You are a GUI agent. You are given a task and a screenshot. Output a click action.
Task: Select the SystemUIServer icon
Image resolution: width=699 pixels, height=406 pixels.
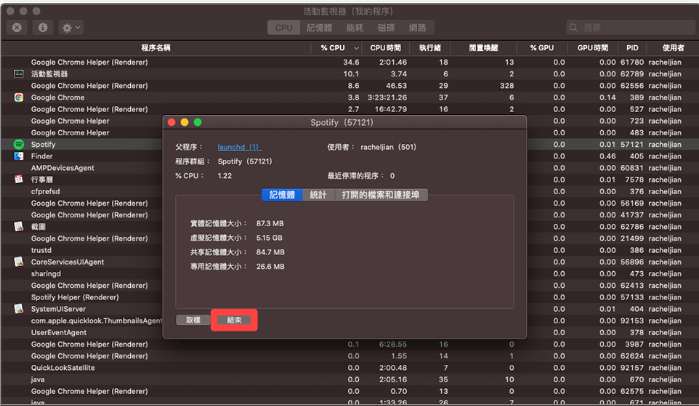tap(19, 309)
